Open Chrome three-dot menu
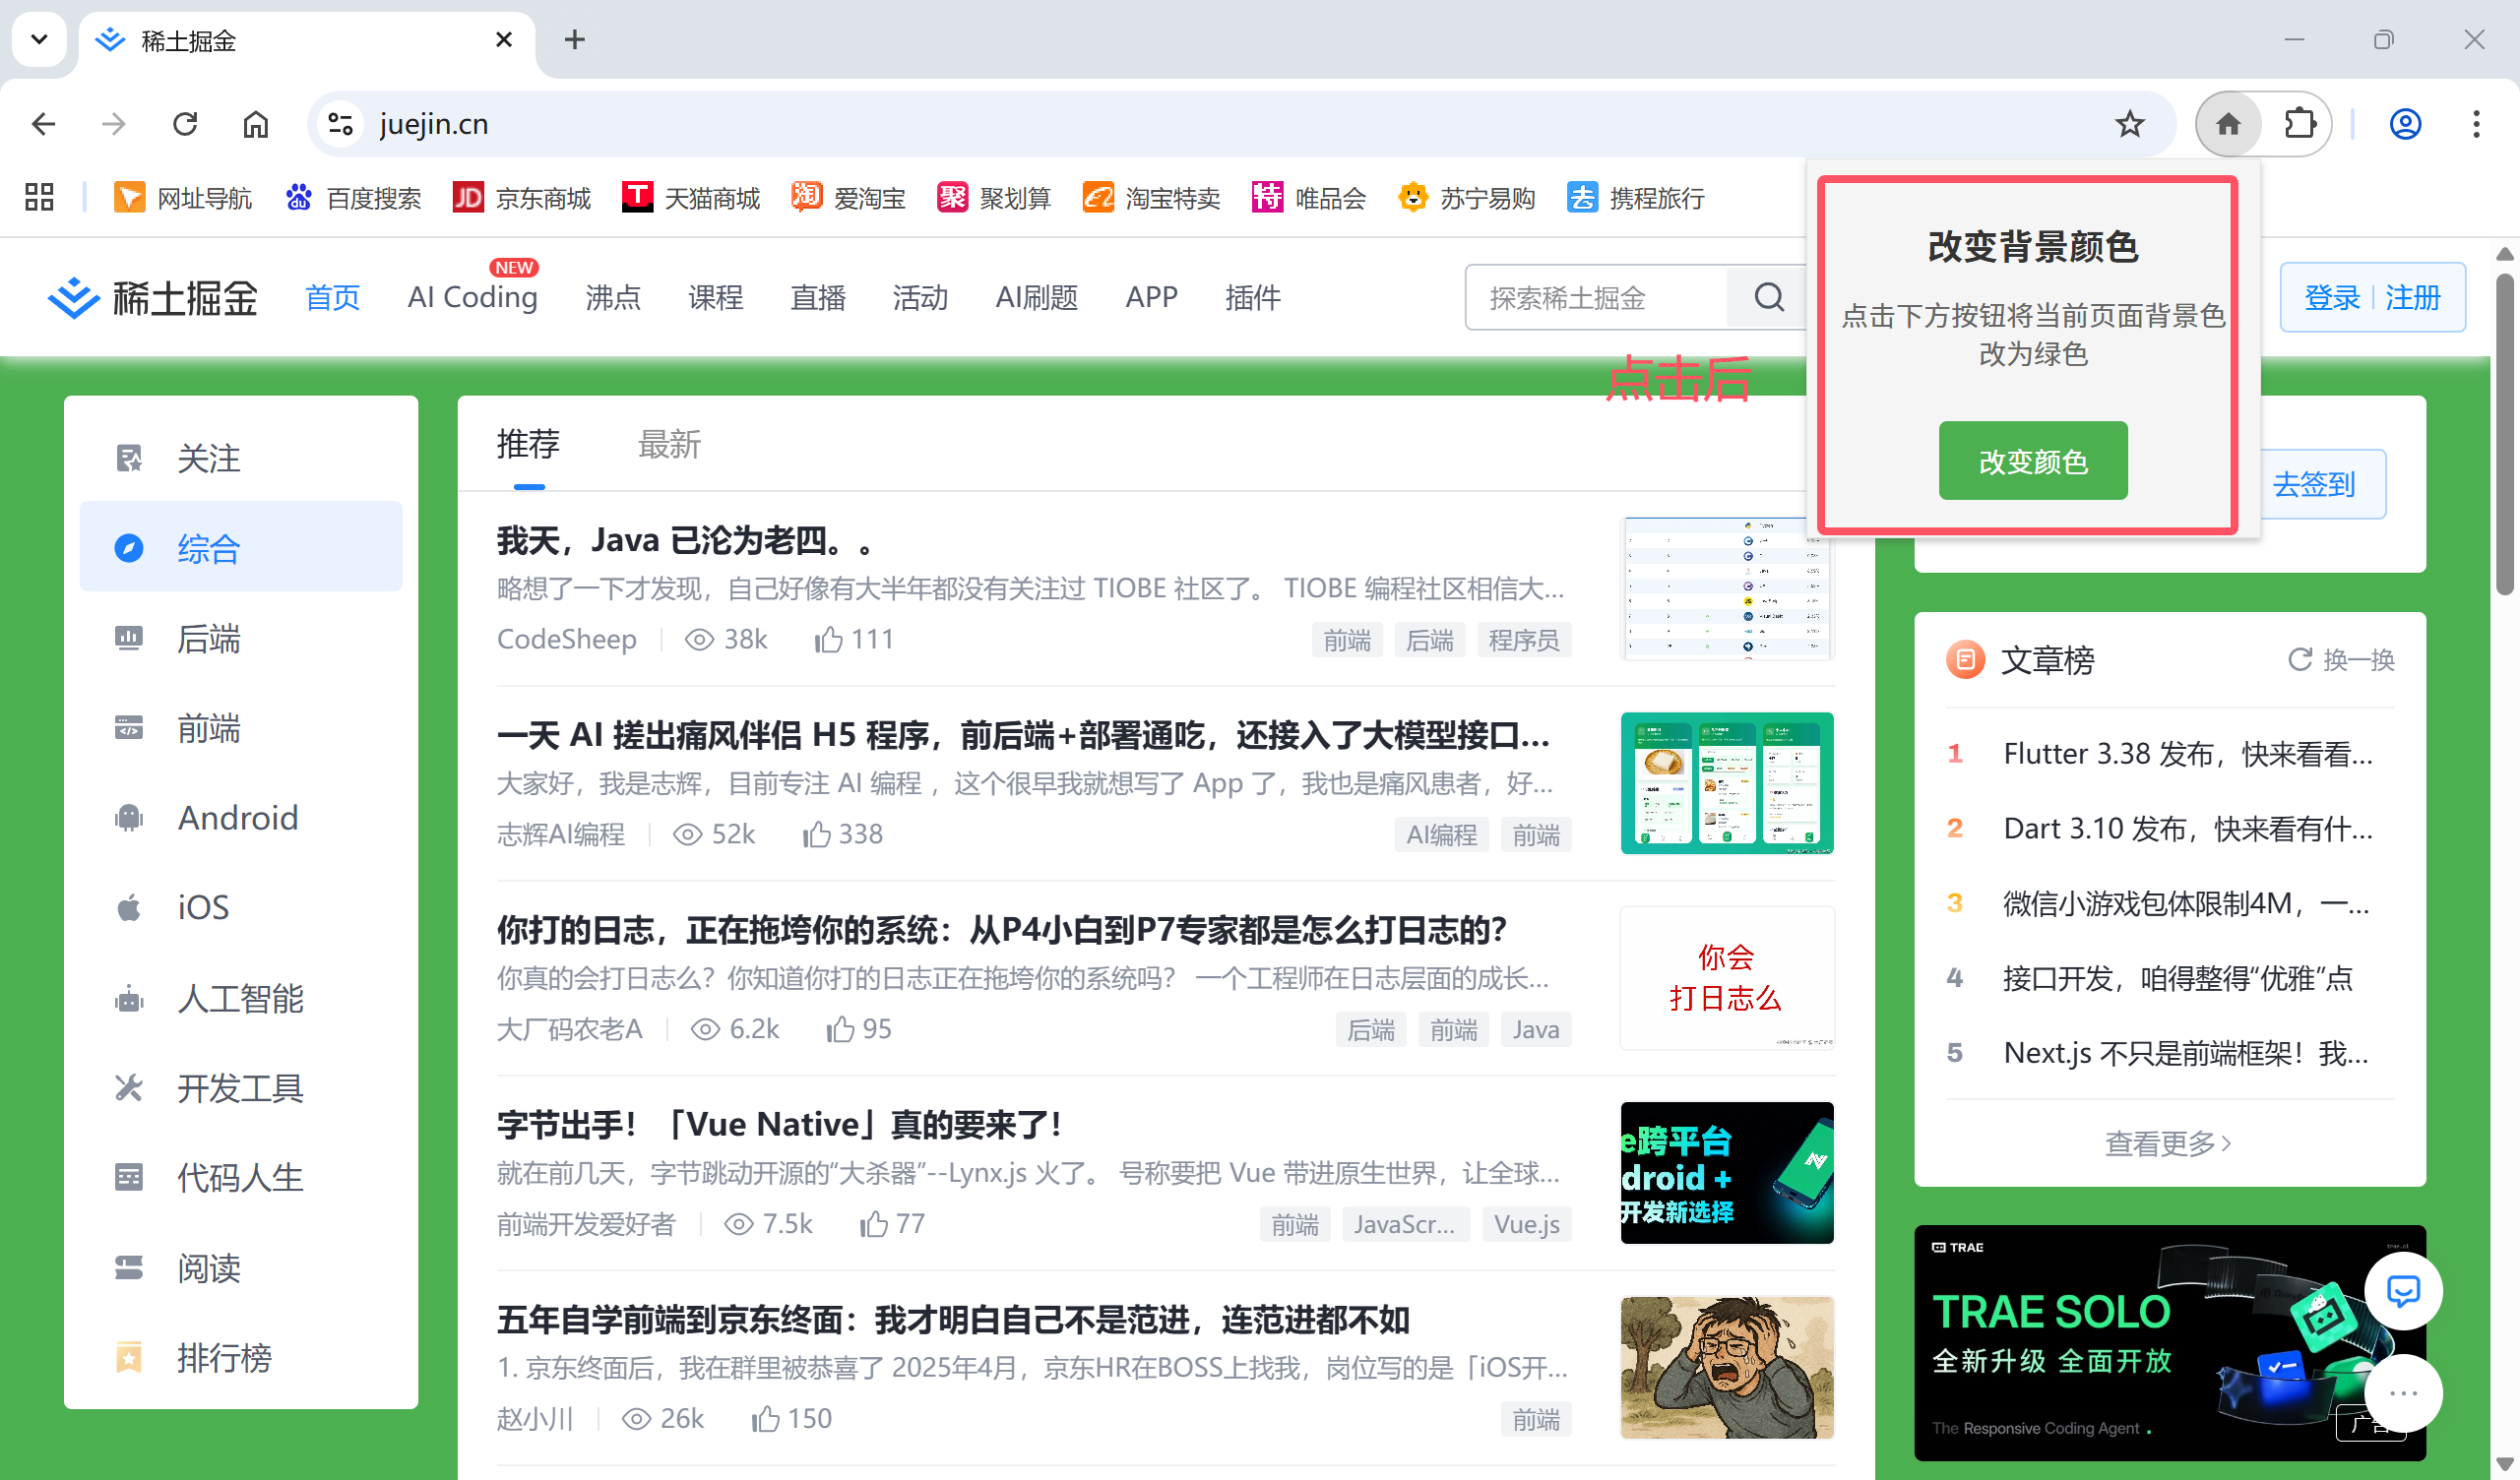 click(2475, 124)
